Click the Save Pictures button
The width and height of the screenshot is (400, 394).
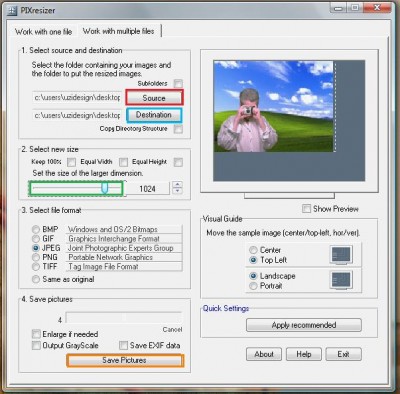pyautogui.click(x=125, y=360)
